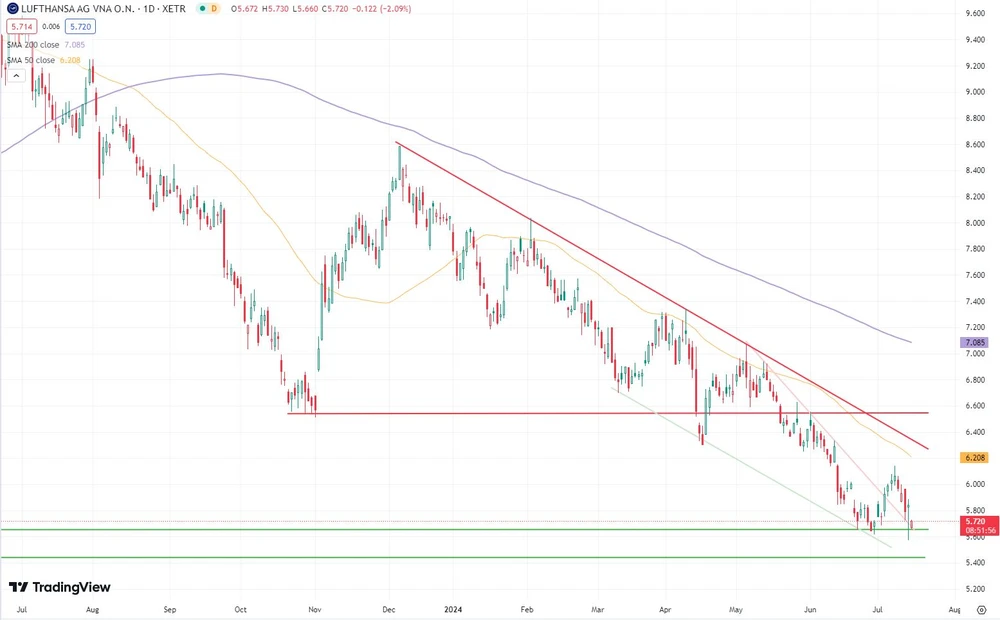Screen dimensions: 1000x620
Task: Click the green data connection dot
Action: pos(202,9)
